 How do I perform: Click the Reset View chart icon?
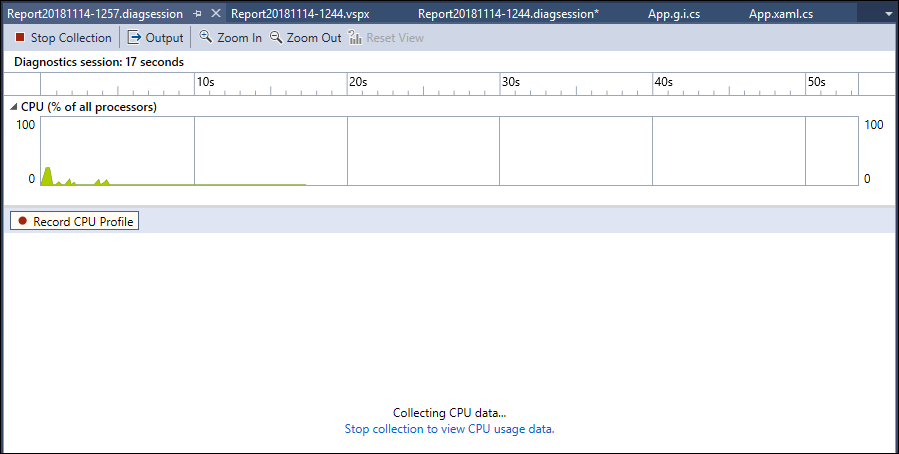355,37
